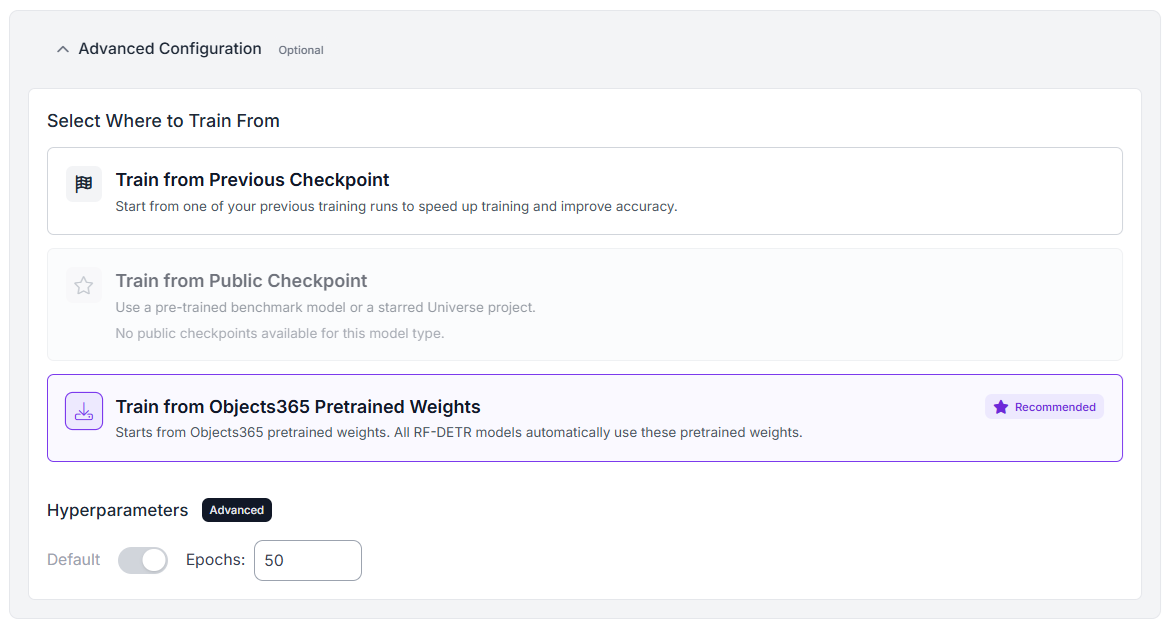The width and height of the screenshot is (1170, 631).
Task: Select Train from Objects365 Pretrained Weights title
Action: pyautogui.click(x=298, y=407)
